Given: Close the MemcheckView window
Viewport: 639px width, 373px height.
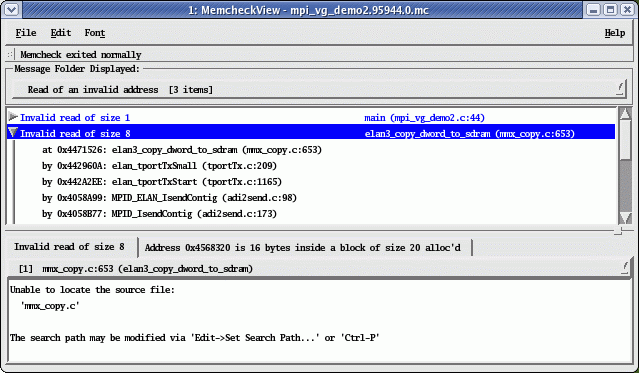Looking at the screenshot, I should click(627, 9).
